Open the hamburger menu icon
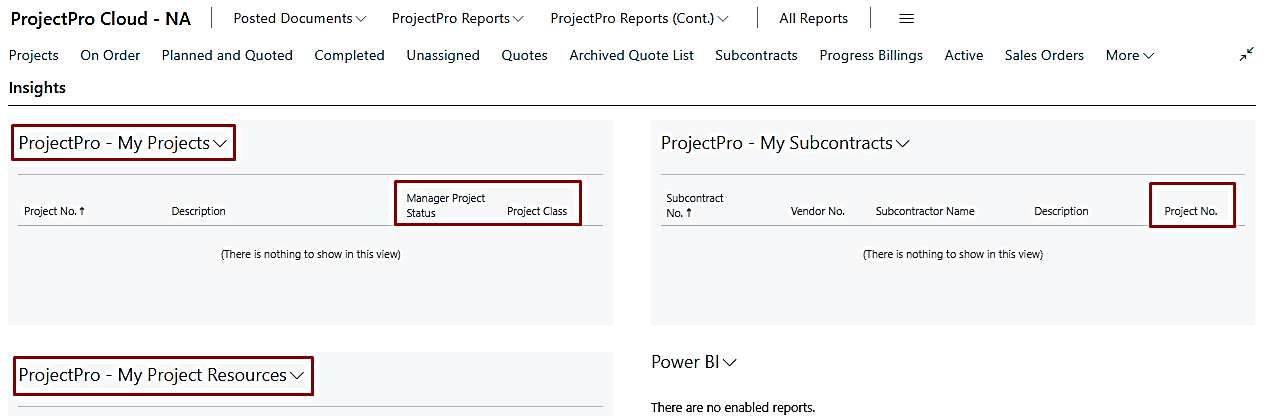The height and width of the screenshot is (416, 1267). pos(907,19)
